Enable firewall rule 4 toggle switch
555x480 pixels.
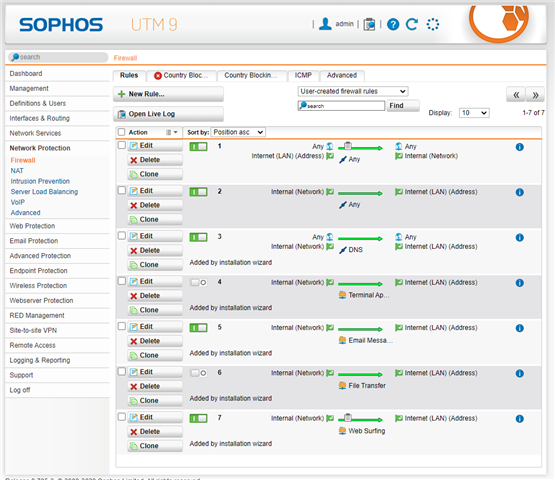click(198, 282)
